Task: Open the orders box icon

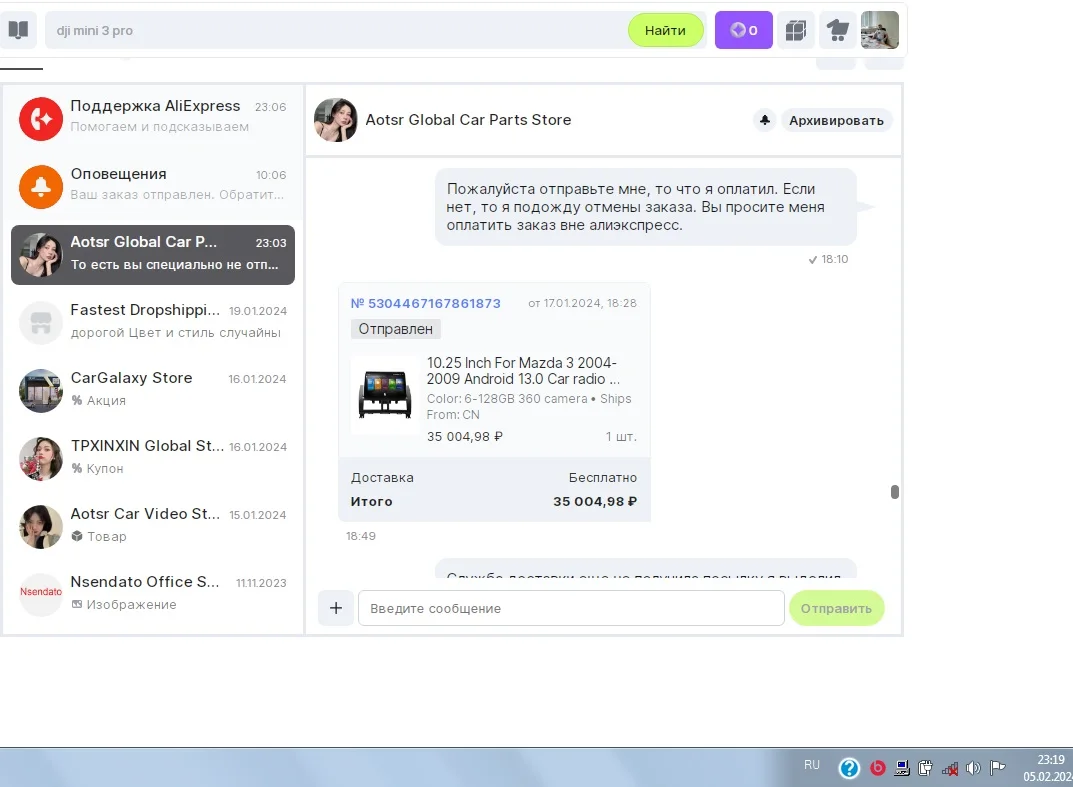Action: [x=796, y=30]
